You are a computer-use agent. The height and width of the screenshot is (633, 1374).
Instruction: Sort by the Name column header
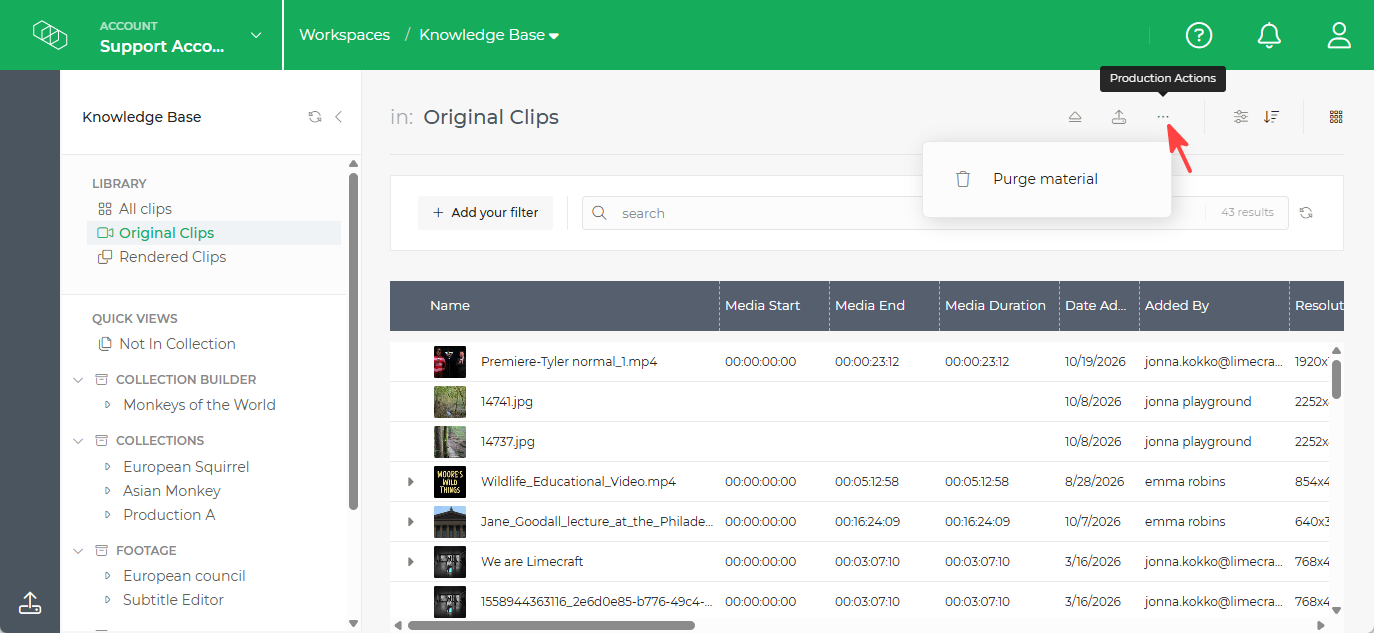450,306
